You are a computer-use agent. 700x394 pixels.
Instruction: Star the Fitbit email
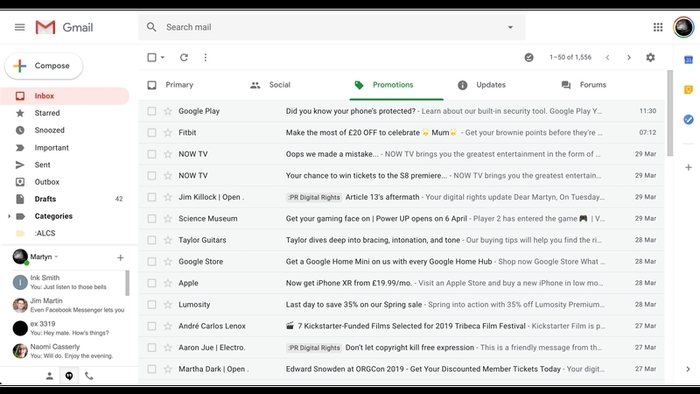click(x=168, y=133)
